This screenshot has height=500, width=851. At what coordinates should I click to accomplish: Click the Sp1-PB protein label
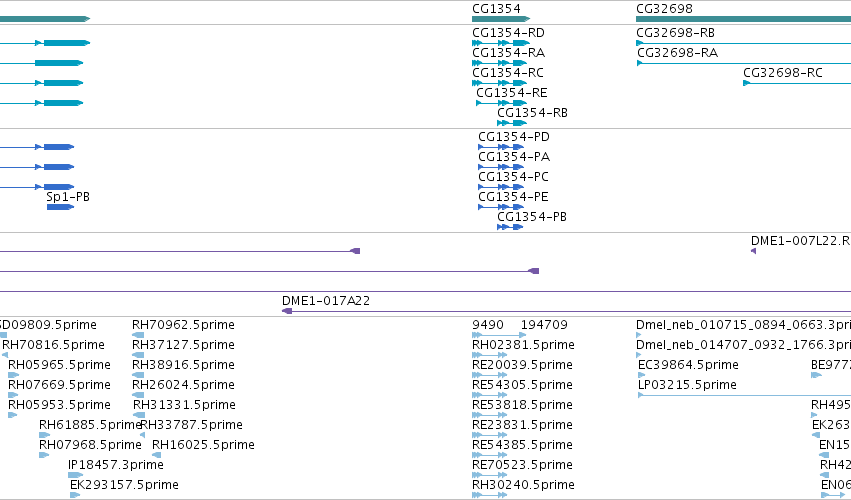click(68, 197)
